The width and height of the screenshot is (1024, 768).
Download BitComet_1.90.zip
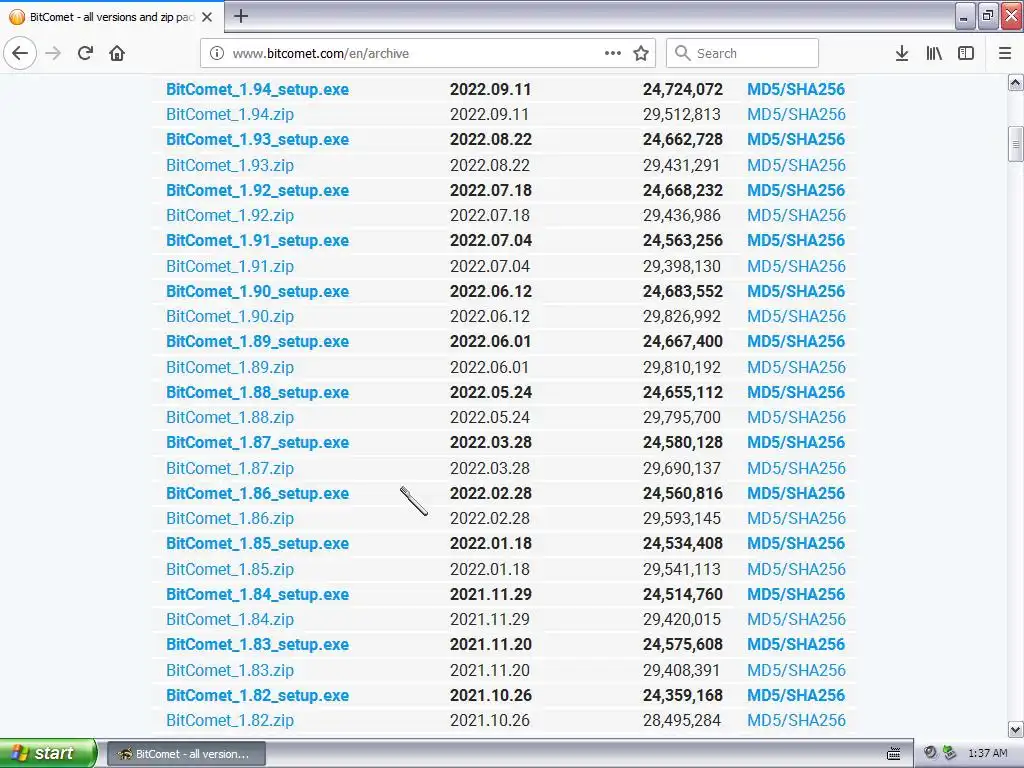pos(230,317)
